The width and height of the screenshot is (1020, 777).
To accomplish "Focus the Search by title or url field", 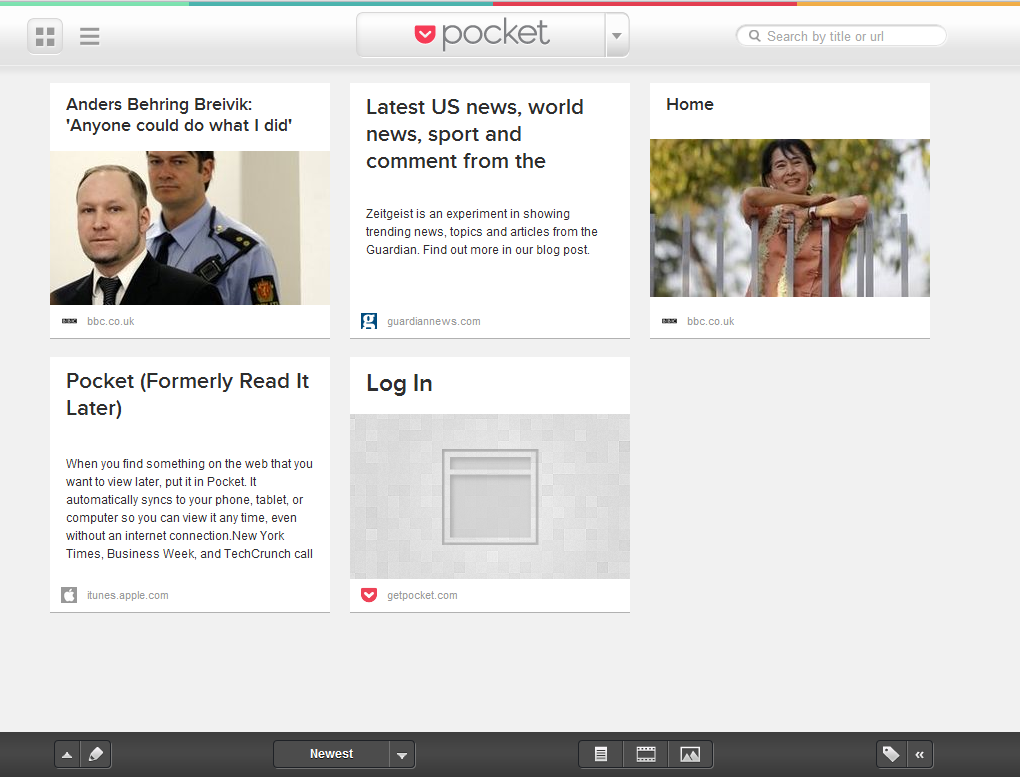I will pyautogui.click(x=841, y=36).
